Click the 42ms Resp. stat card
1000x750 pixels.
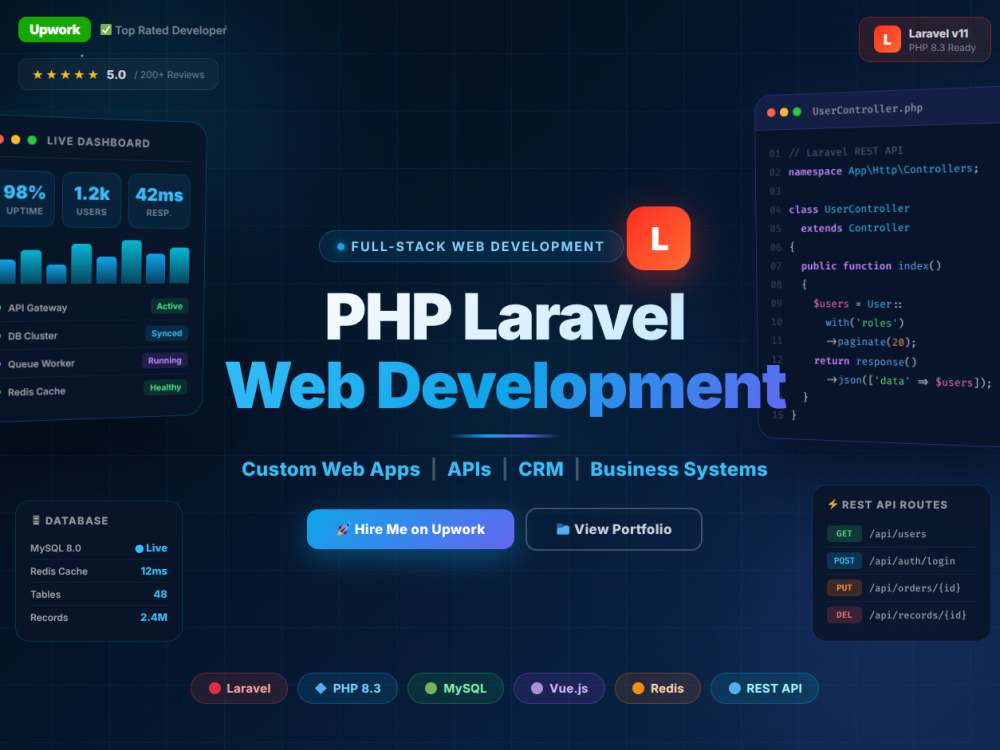(159, 202)
